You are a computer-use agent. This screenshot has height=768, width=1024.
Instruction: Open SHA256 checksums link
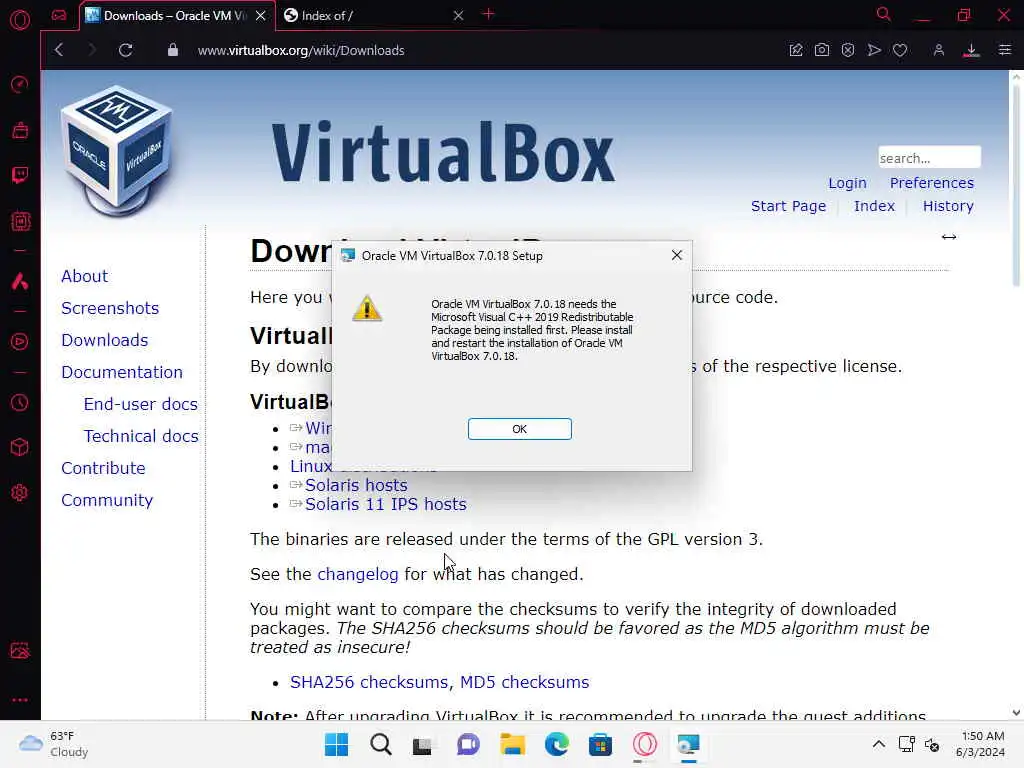pyautogui.click(x=368, y=682)
